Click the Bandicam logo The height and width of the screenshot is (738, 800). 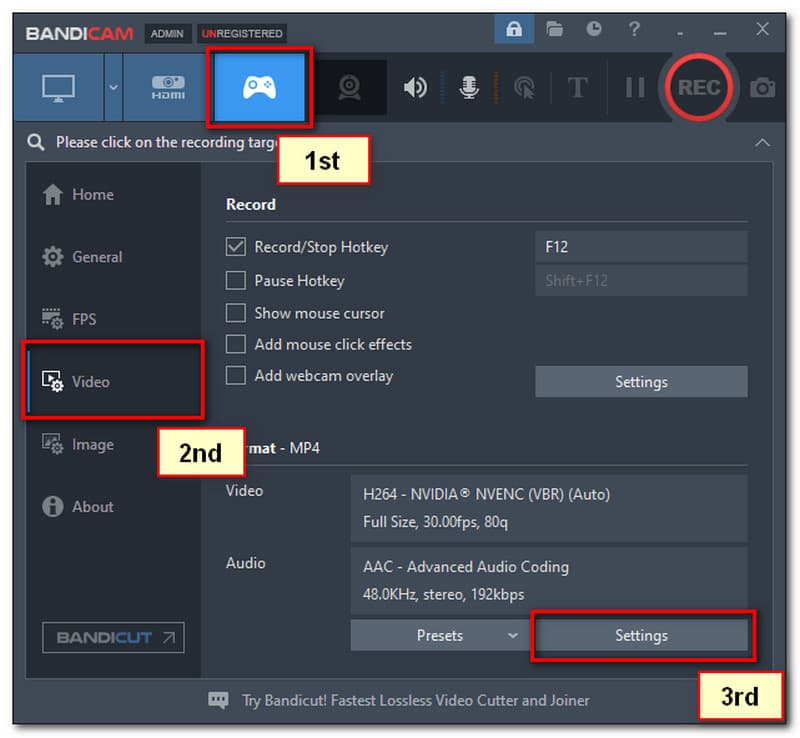point(79,34)
